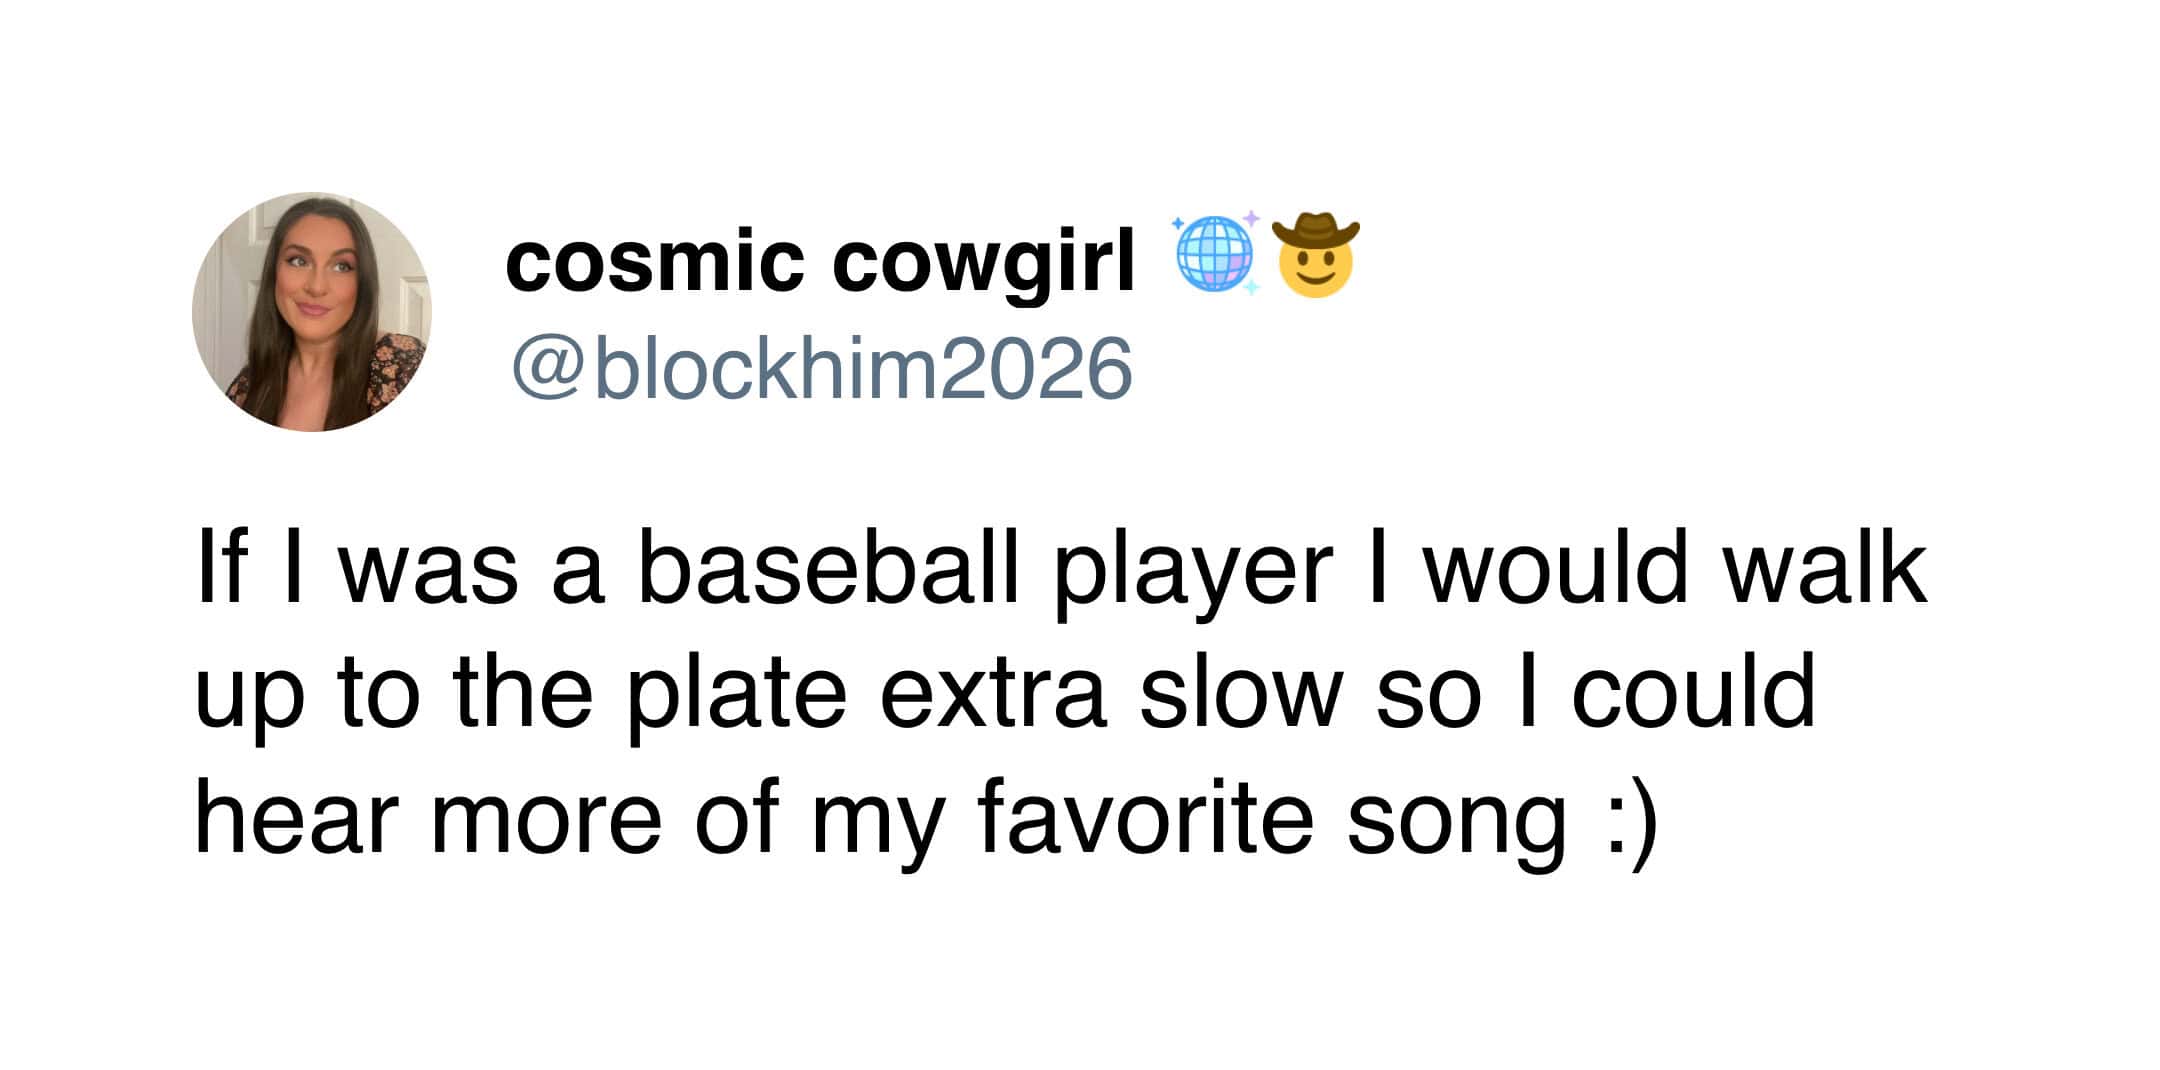Image resolution: width=2160 pixels, height=1070 pixels.
Task: Click the disco ball emoji
Action: point(1216,256)
